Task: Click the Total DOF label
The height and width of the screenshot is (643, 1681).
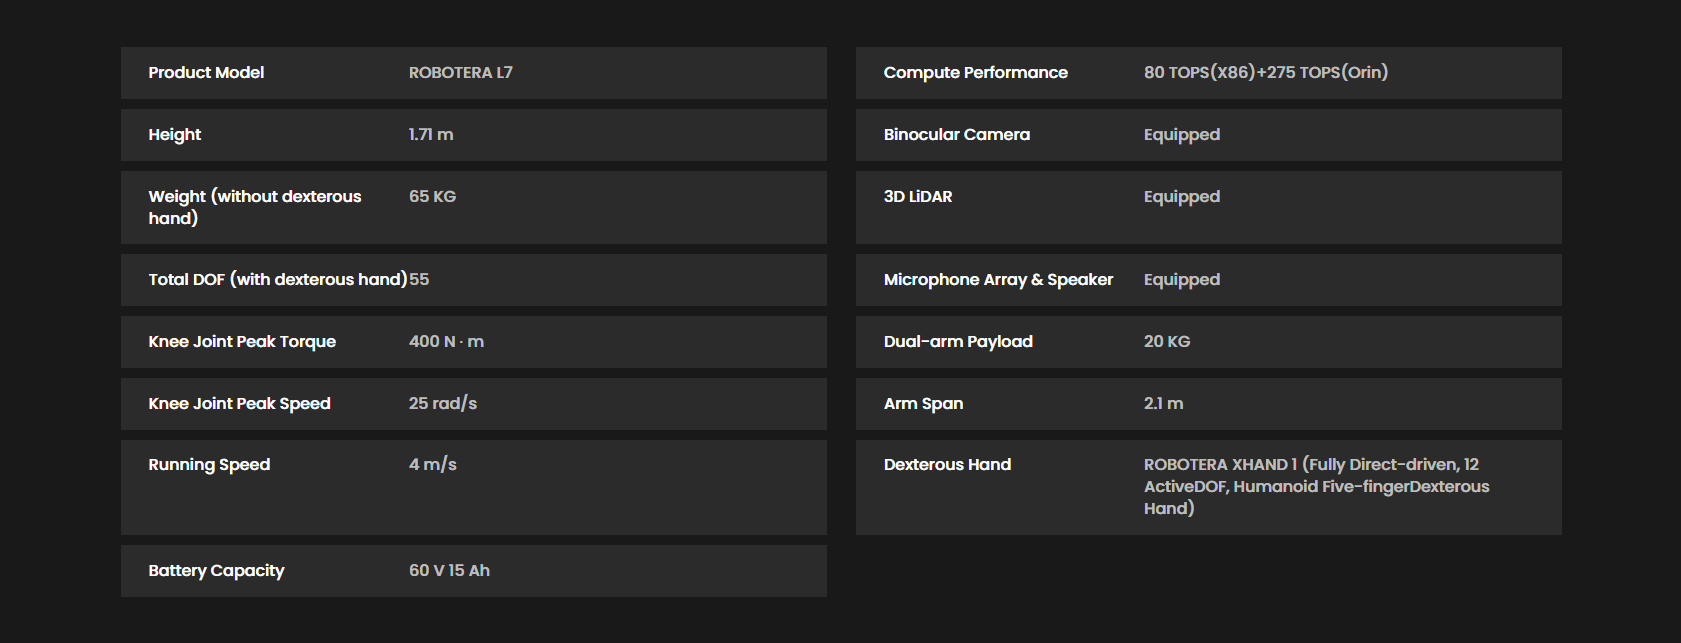Action: [x=278, y=279]
